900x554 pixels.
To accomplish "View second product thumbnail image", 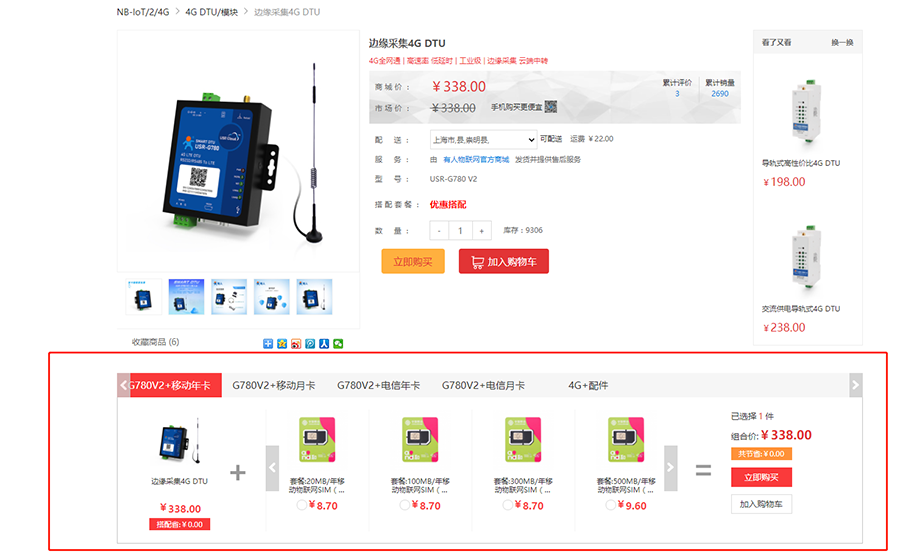I will point(186,297).
